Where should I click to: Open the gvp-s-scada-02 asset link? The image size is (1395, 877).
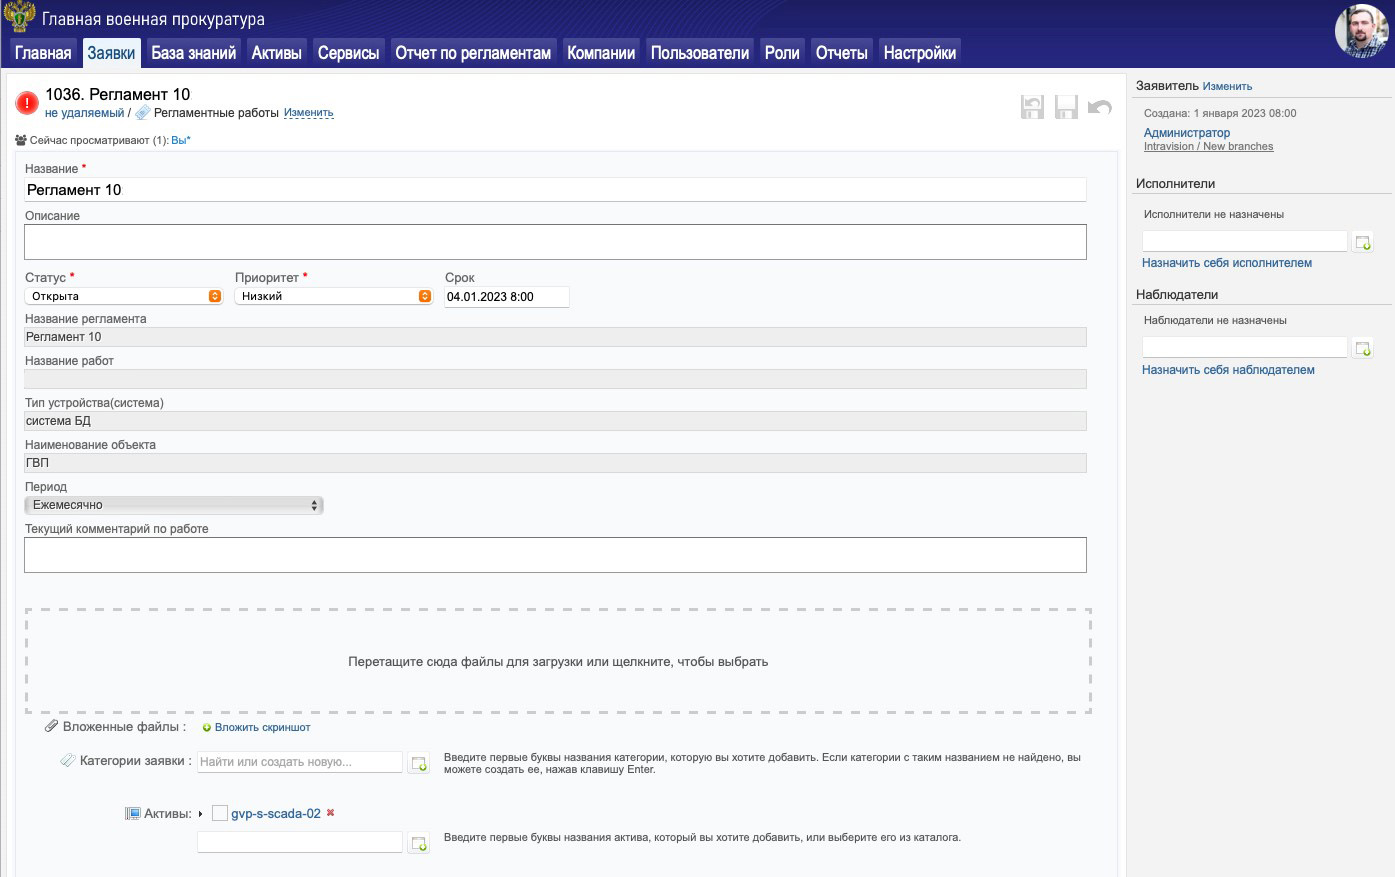click(x=276, y=814)
